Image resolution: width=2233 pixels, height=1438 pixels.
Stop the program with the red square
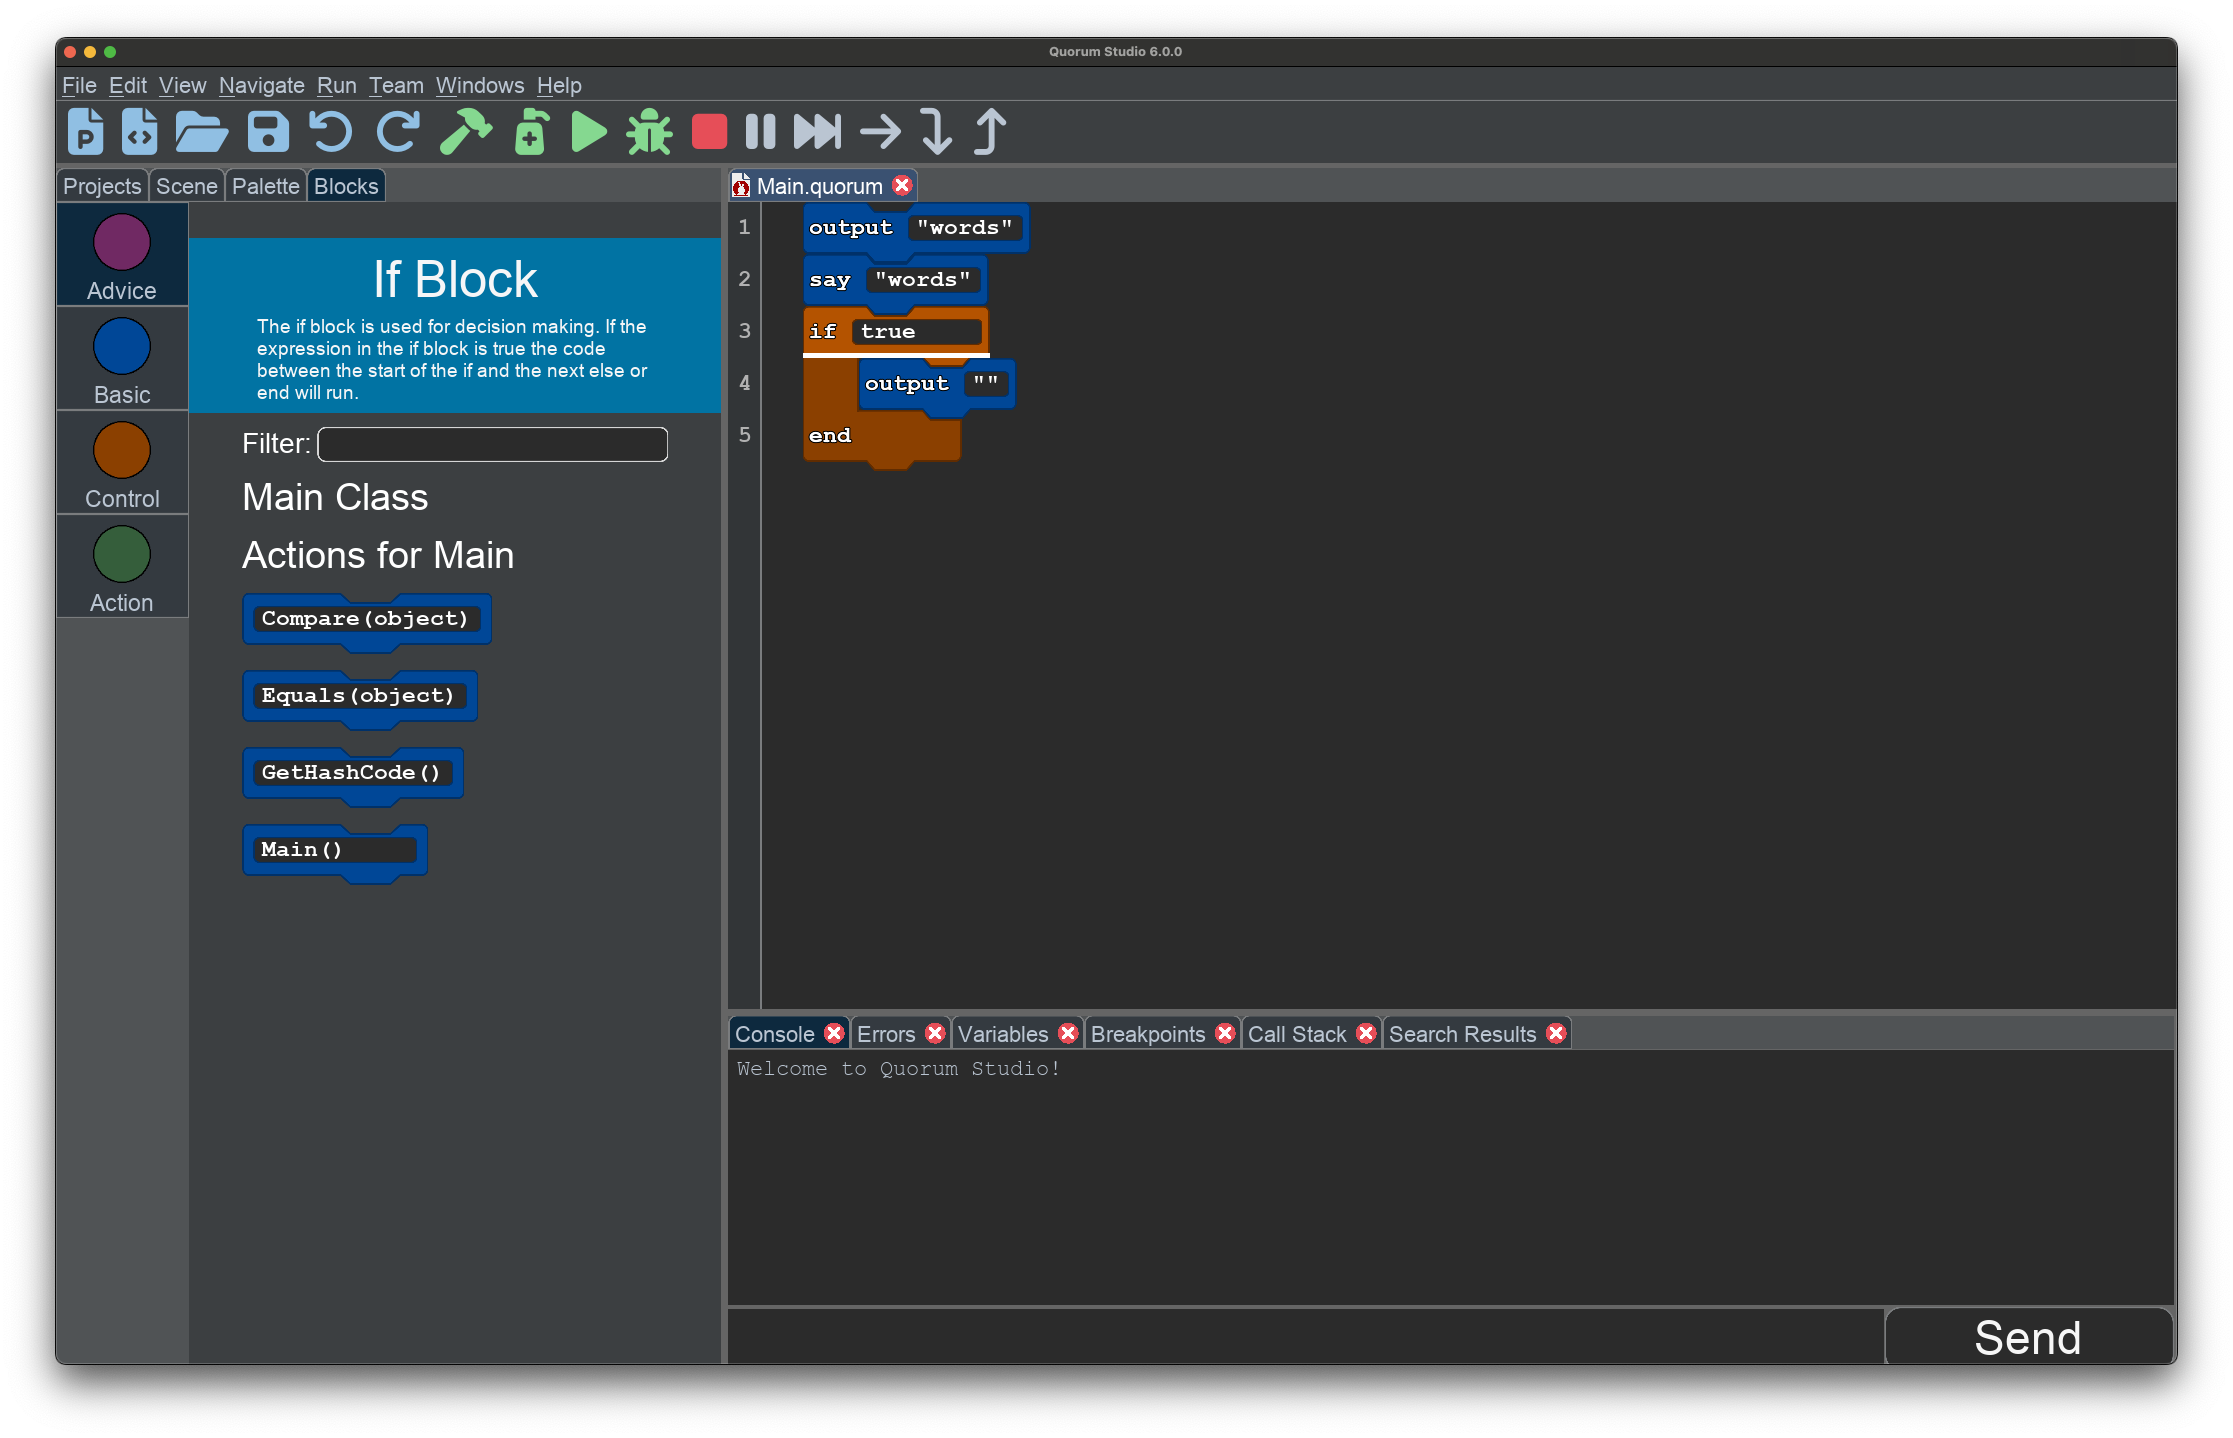pyautogui.click(x=709, y=131)
